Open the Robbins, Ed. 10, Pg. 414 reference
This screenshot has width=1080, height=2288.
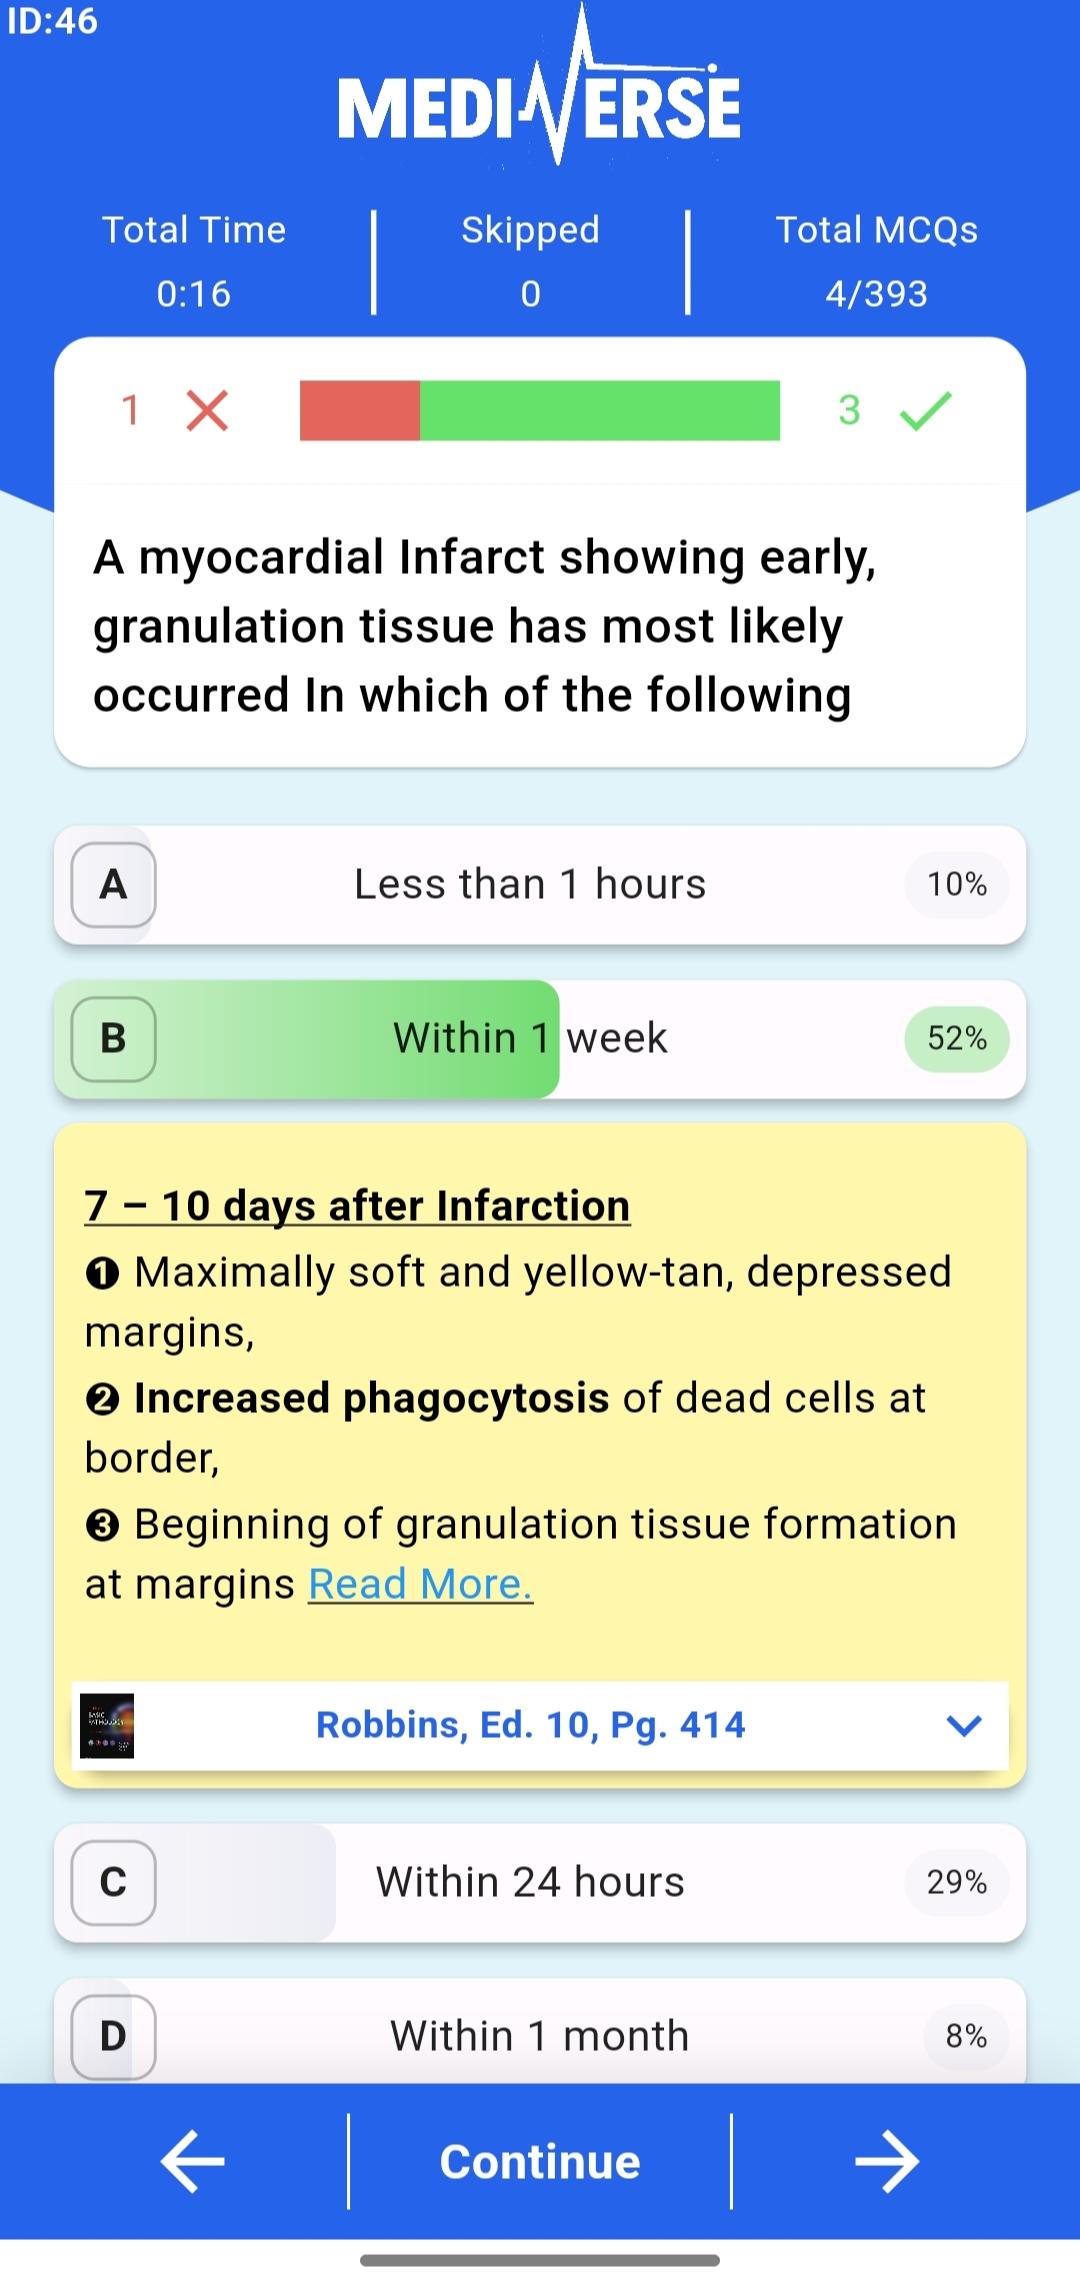[530, 1725]
